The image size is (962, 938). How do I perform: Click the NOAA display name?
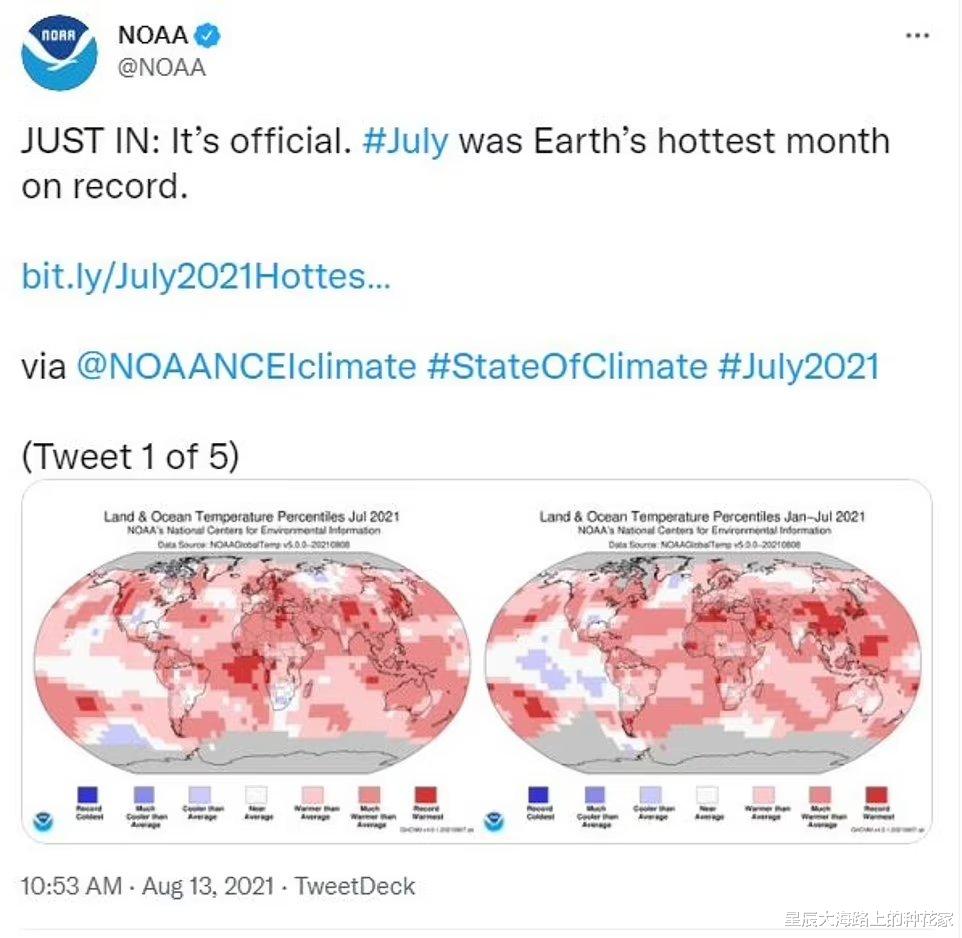(x=153, y=35)
